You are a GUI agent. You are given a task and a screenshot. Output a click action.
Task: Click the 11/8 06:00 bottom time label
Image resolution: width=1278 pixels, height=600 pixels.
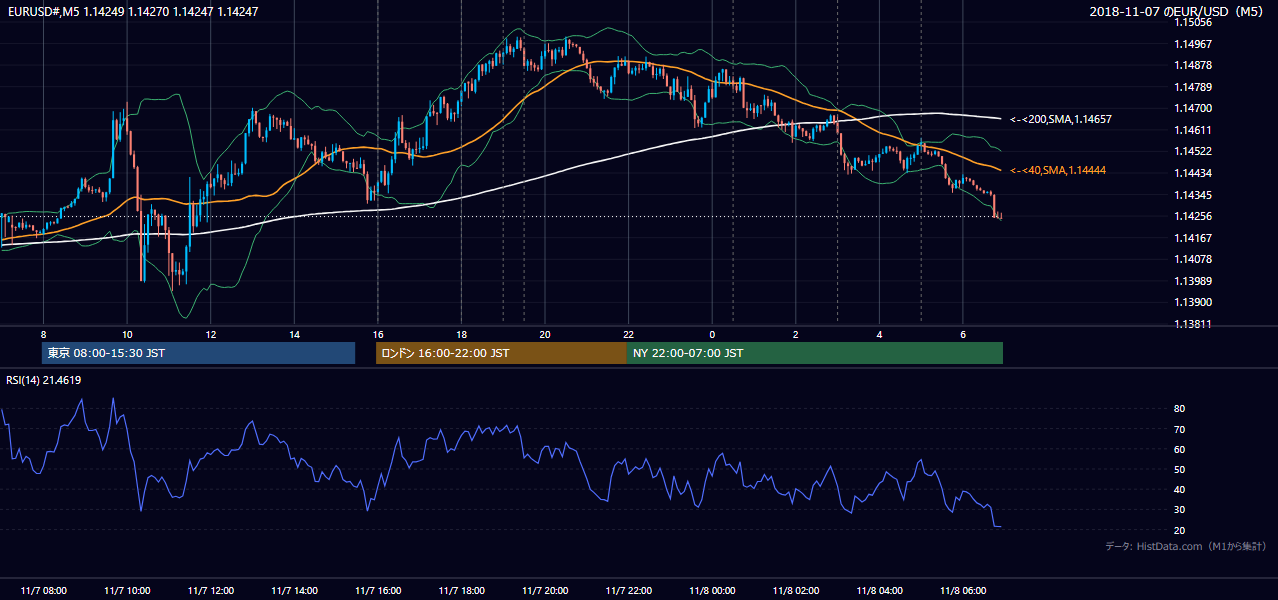click(x=962, y=590)
